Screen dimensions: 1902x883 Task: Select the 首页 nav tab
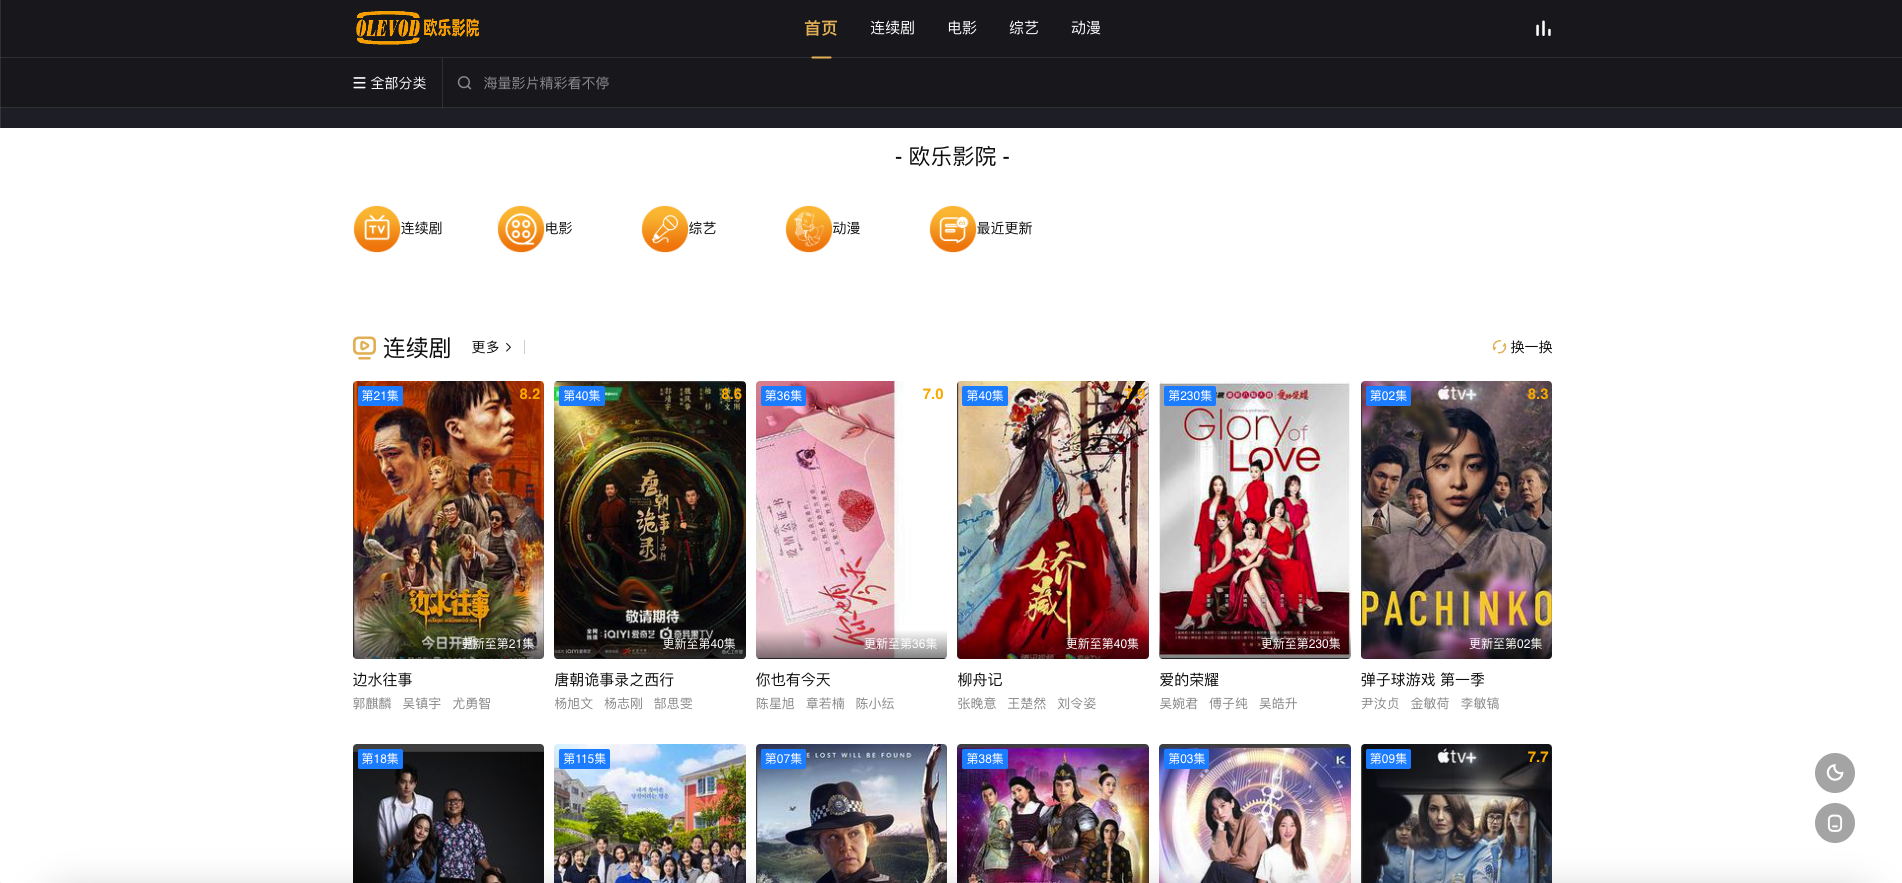click(821, 28)
